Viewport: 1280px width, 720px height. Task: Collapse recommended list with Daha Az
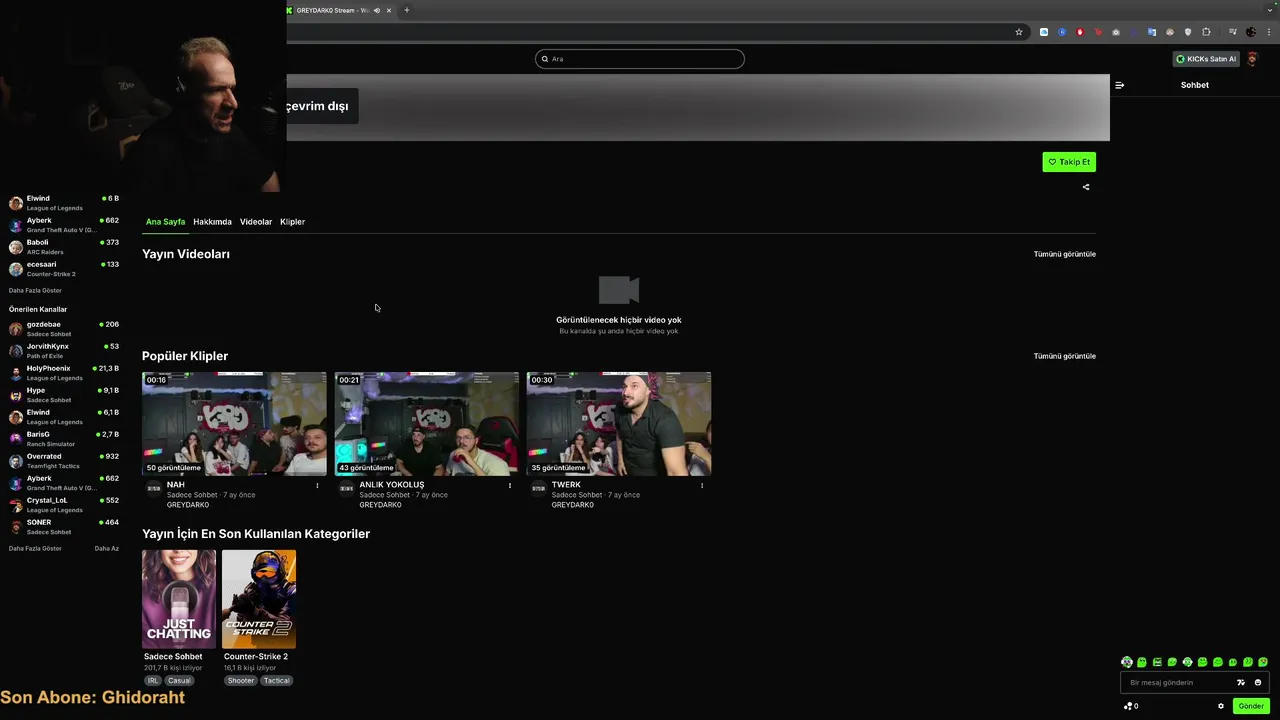(106, 548)
